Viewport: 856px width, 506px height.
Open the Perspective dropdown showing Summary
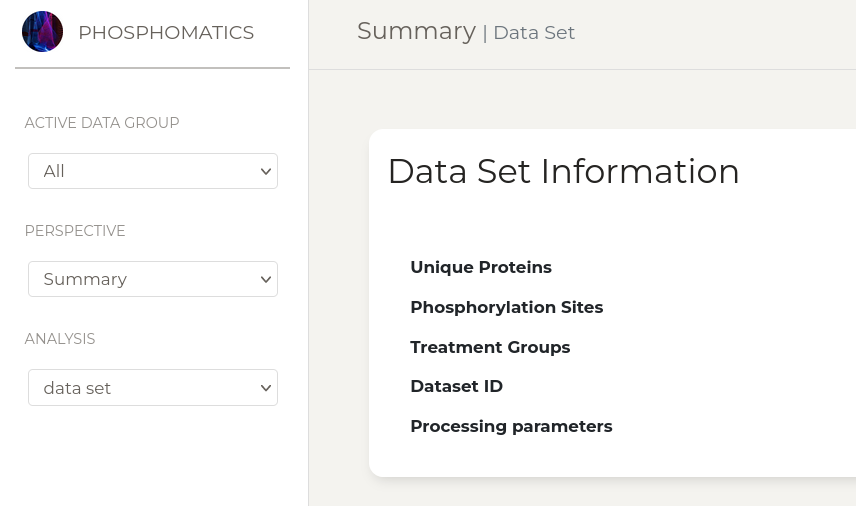tap(153, 279)
